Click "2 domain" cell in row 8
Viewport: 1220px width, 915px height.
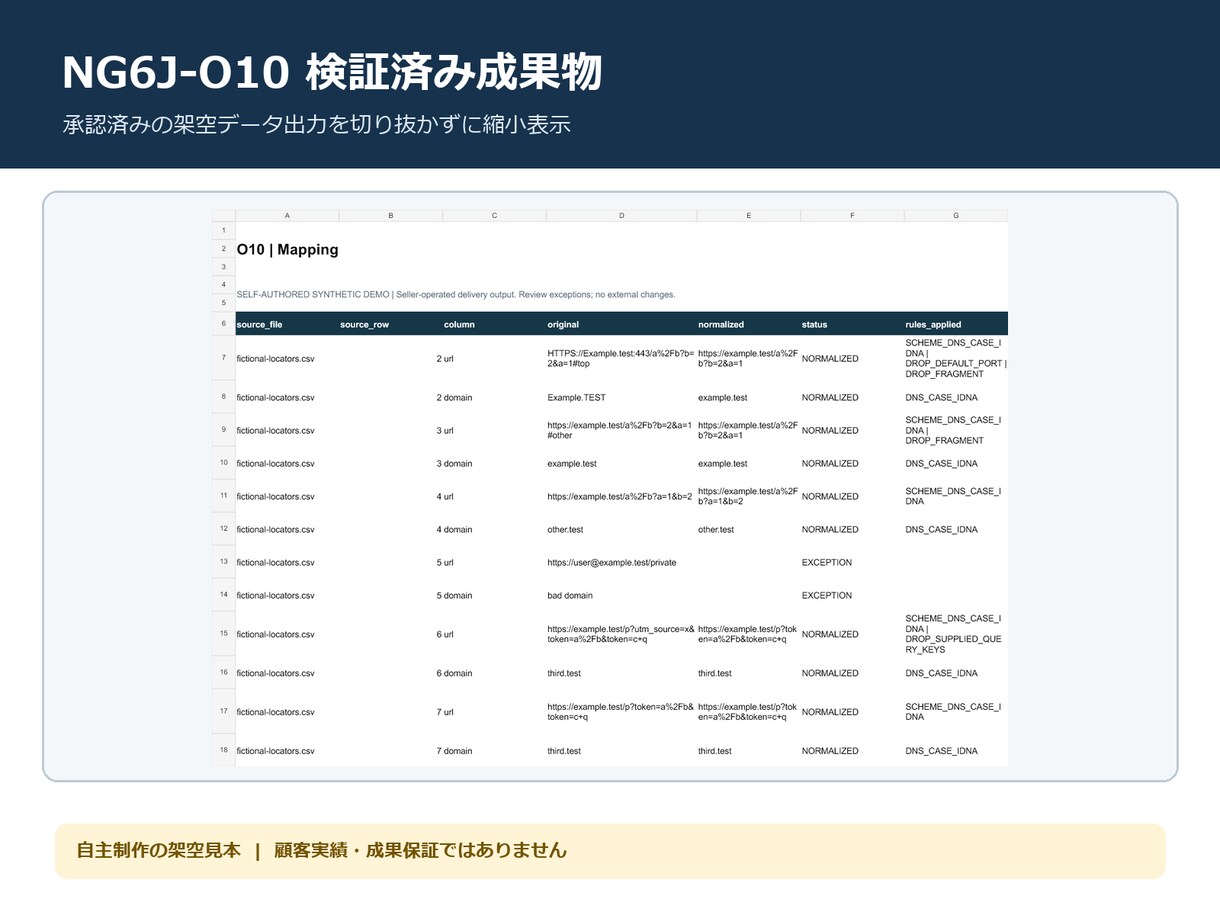coord(455,397)
